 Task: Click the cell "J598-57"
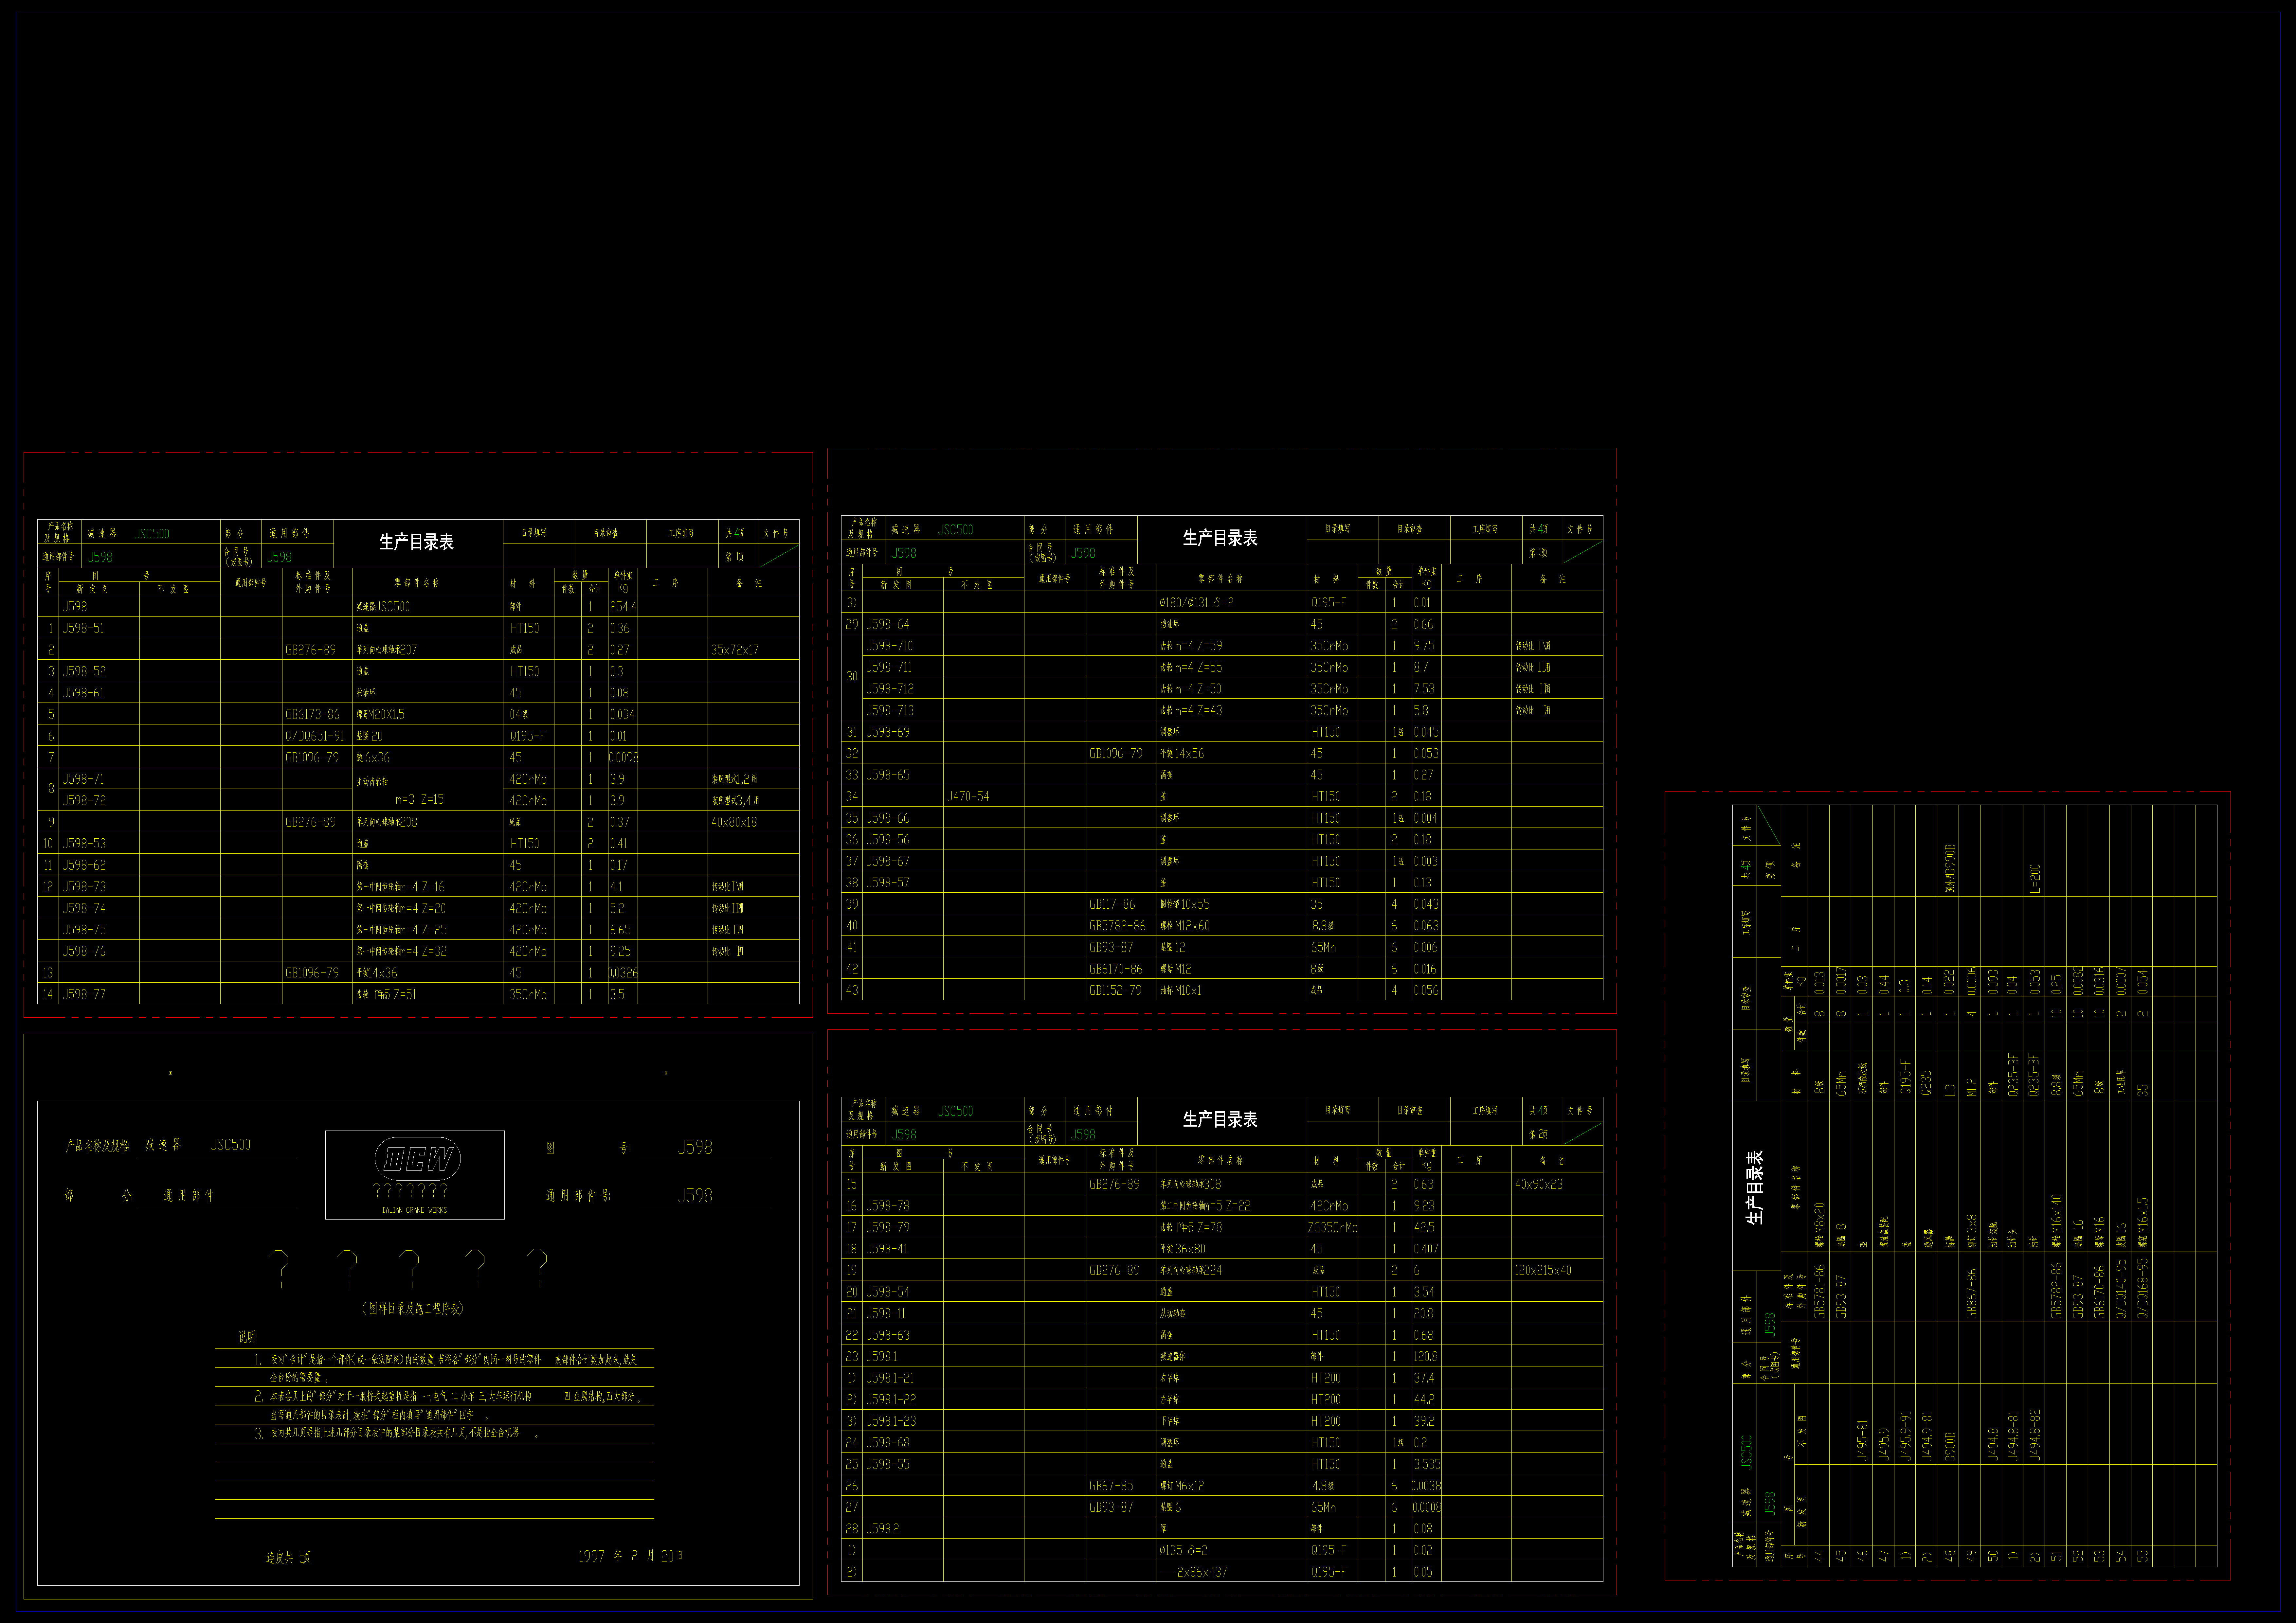pos(888,883)
